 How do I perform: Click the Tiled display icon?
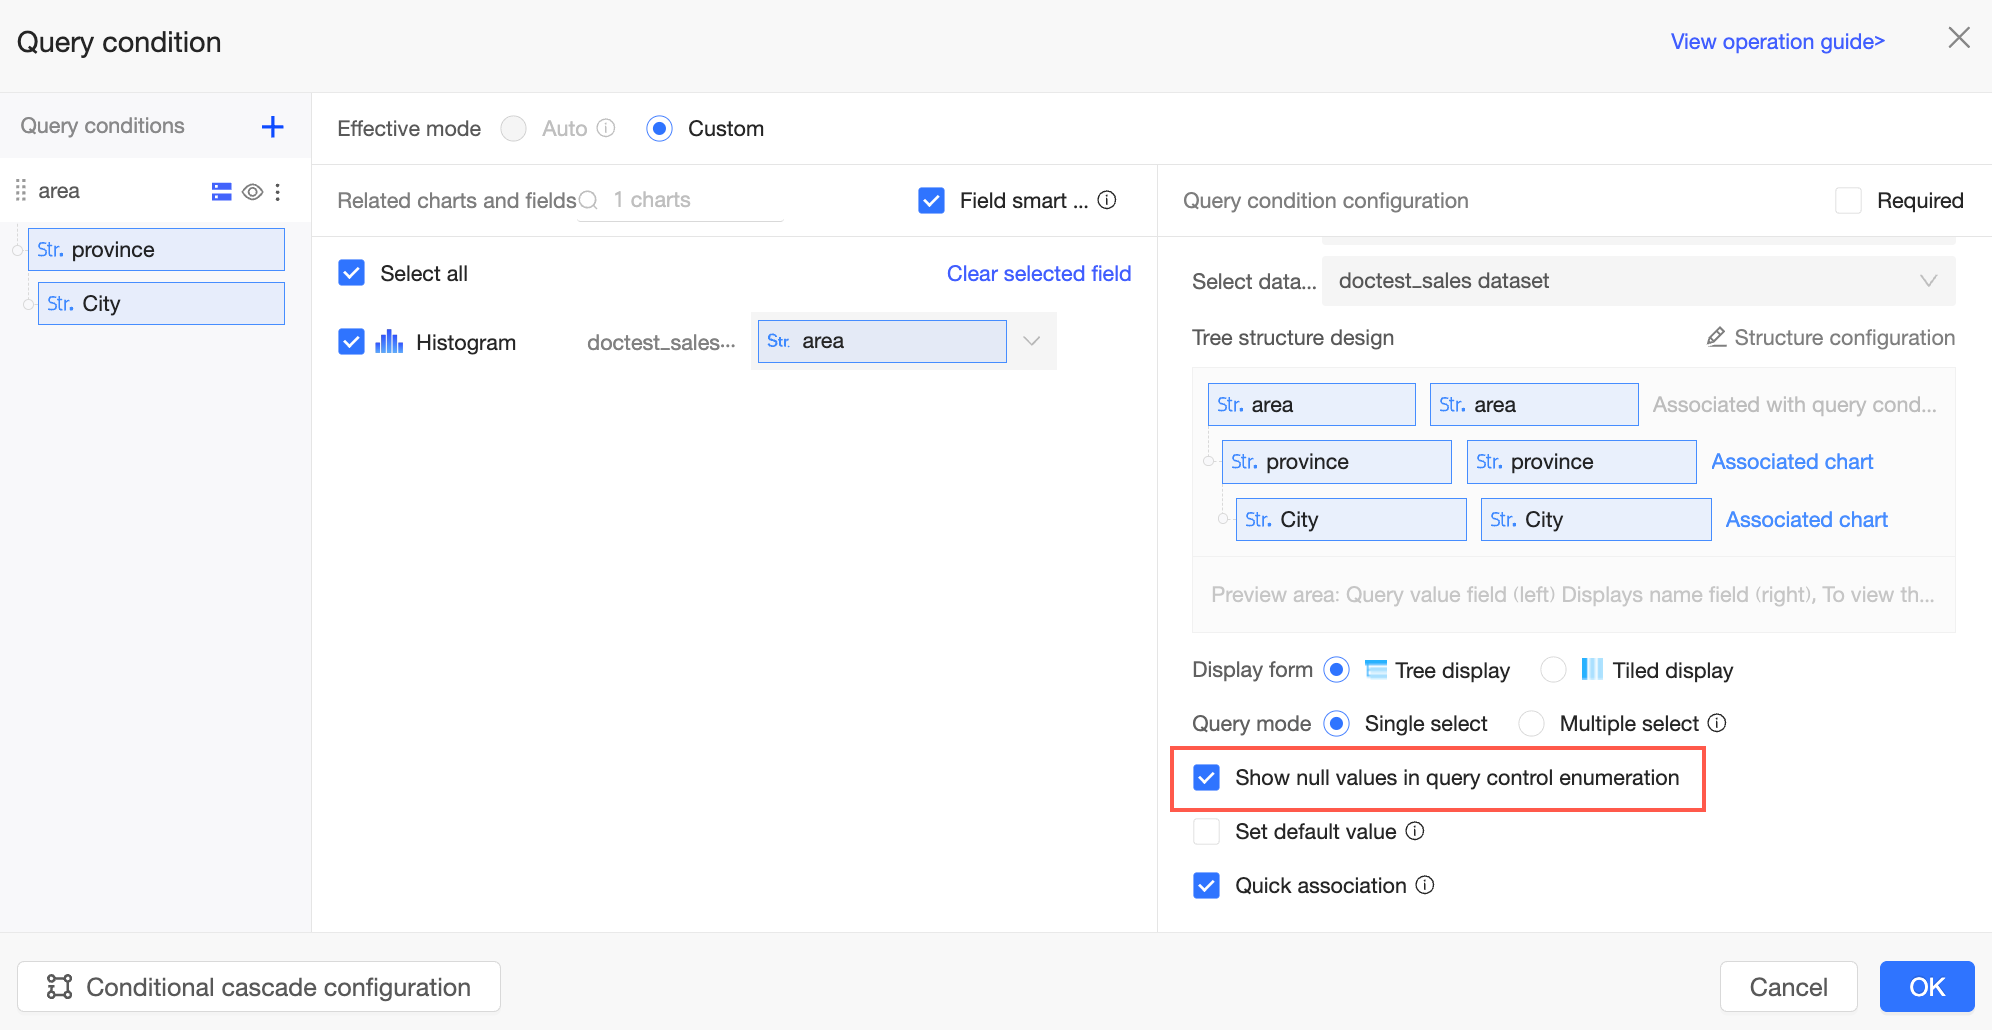point(1592,670)
